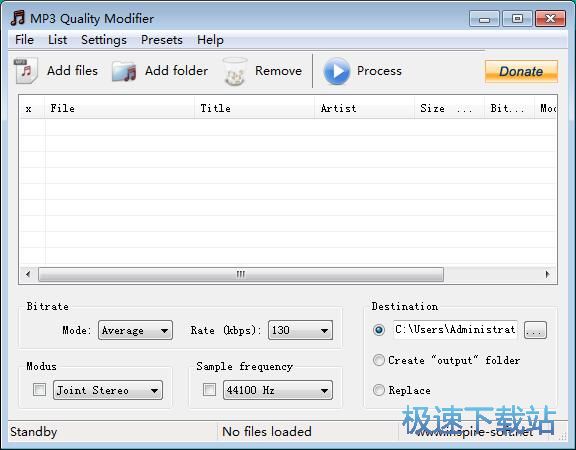Click the Add folder icon
Viewport: 576px width, 450px height.
click(x=124, y=71)
